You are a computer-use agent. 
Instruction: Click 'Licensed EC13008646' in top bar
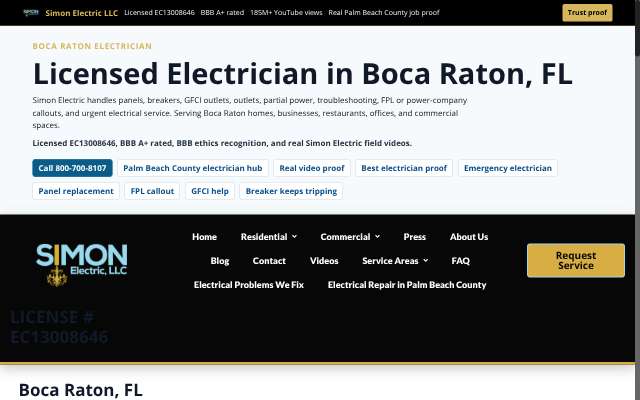click(x=159, y=13)
